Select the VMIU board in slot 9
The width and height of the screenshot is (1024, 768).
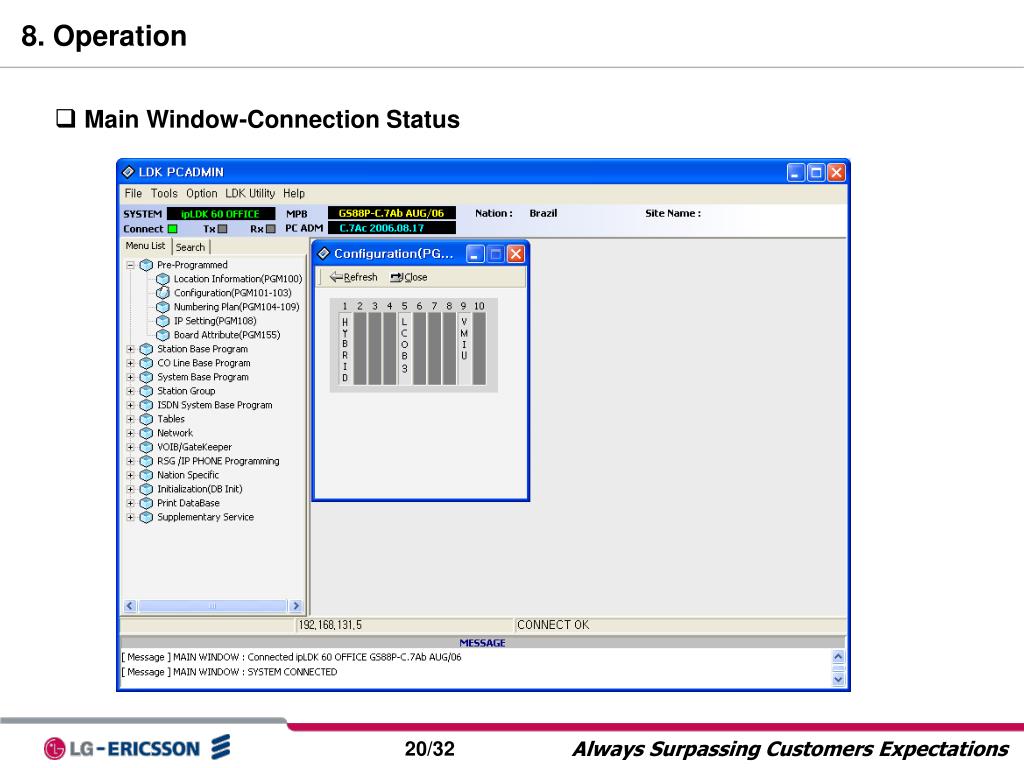point(464,349)
